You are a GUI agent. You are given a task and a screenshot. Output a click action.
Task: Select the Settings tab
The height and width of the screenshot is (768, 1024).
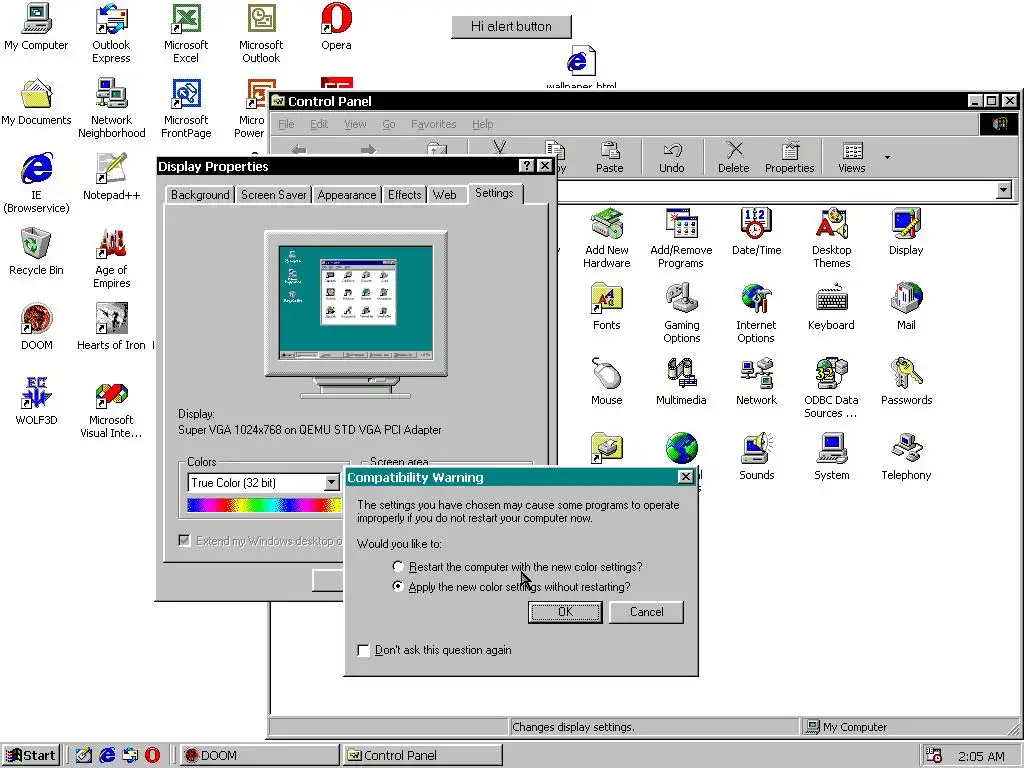[x=494, y=193]
